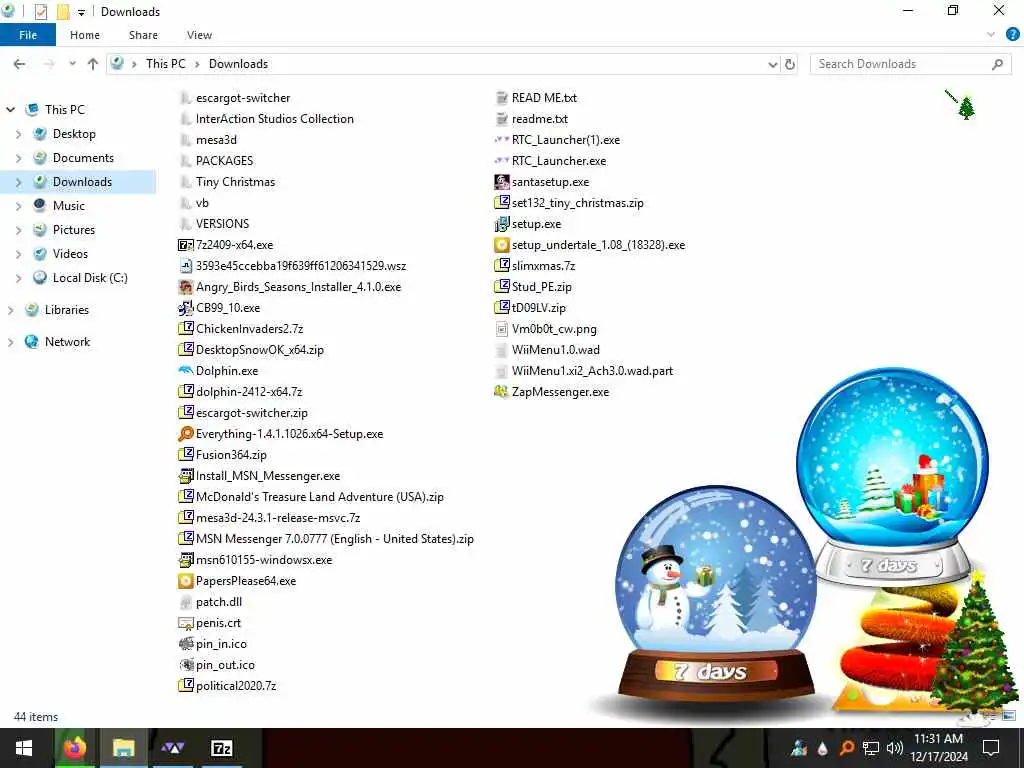Image resolution: width=1024 pixels, height=768 pixels.
Task: Select the Install_MSN_Messenger.exe icon
Action: pos(186,475)
